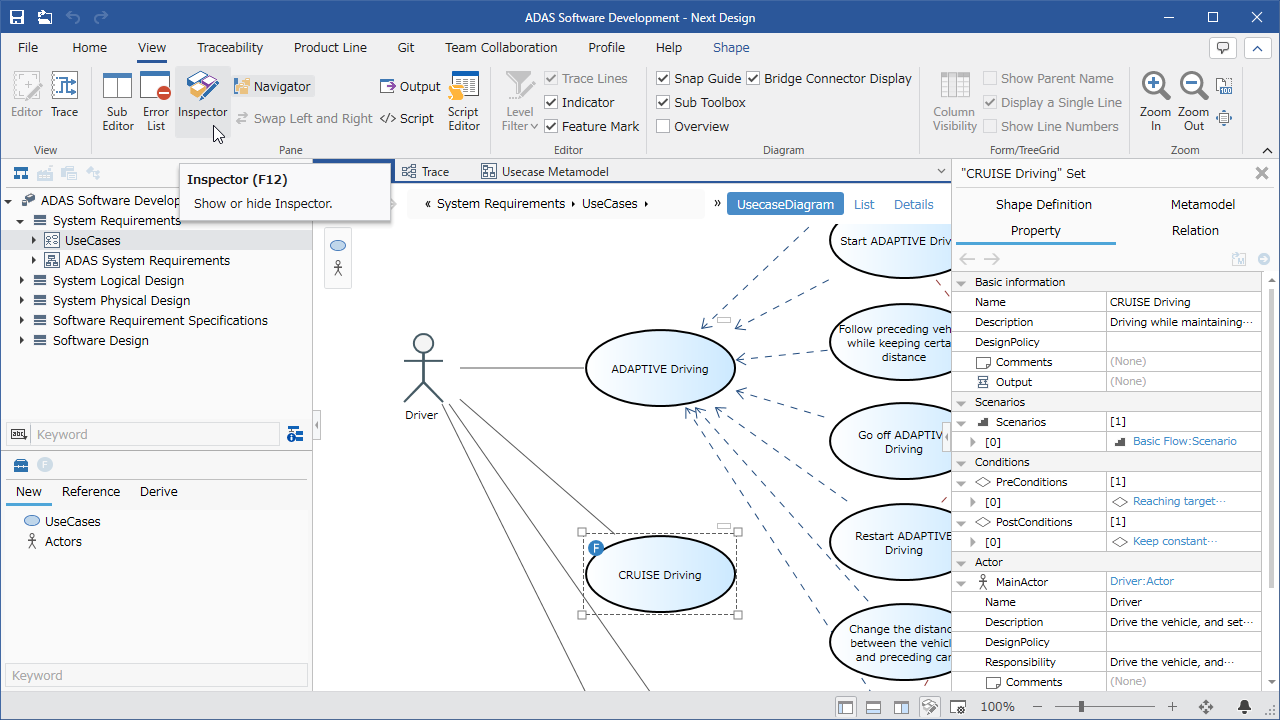1280x720 pixels.
Task: Switch to the Home ribbon tab
Action: 89,47
